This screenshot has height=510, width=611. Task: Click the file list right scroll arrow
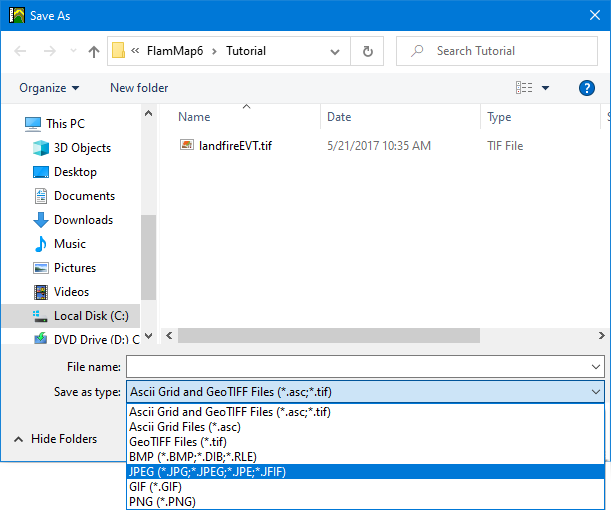point(601,335)
